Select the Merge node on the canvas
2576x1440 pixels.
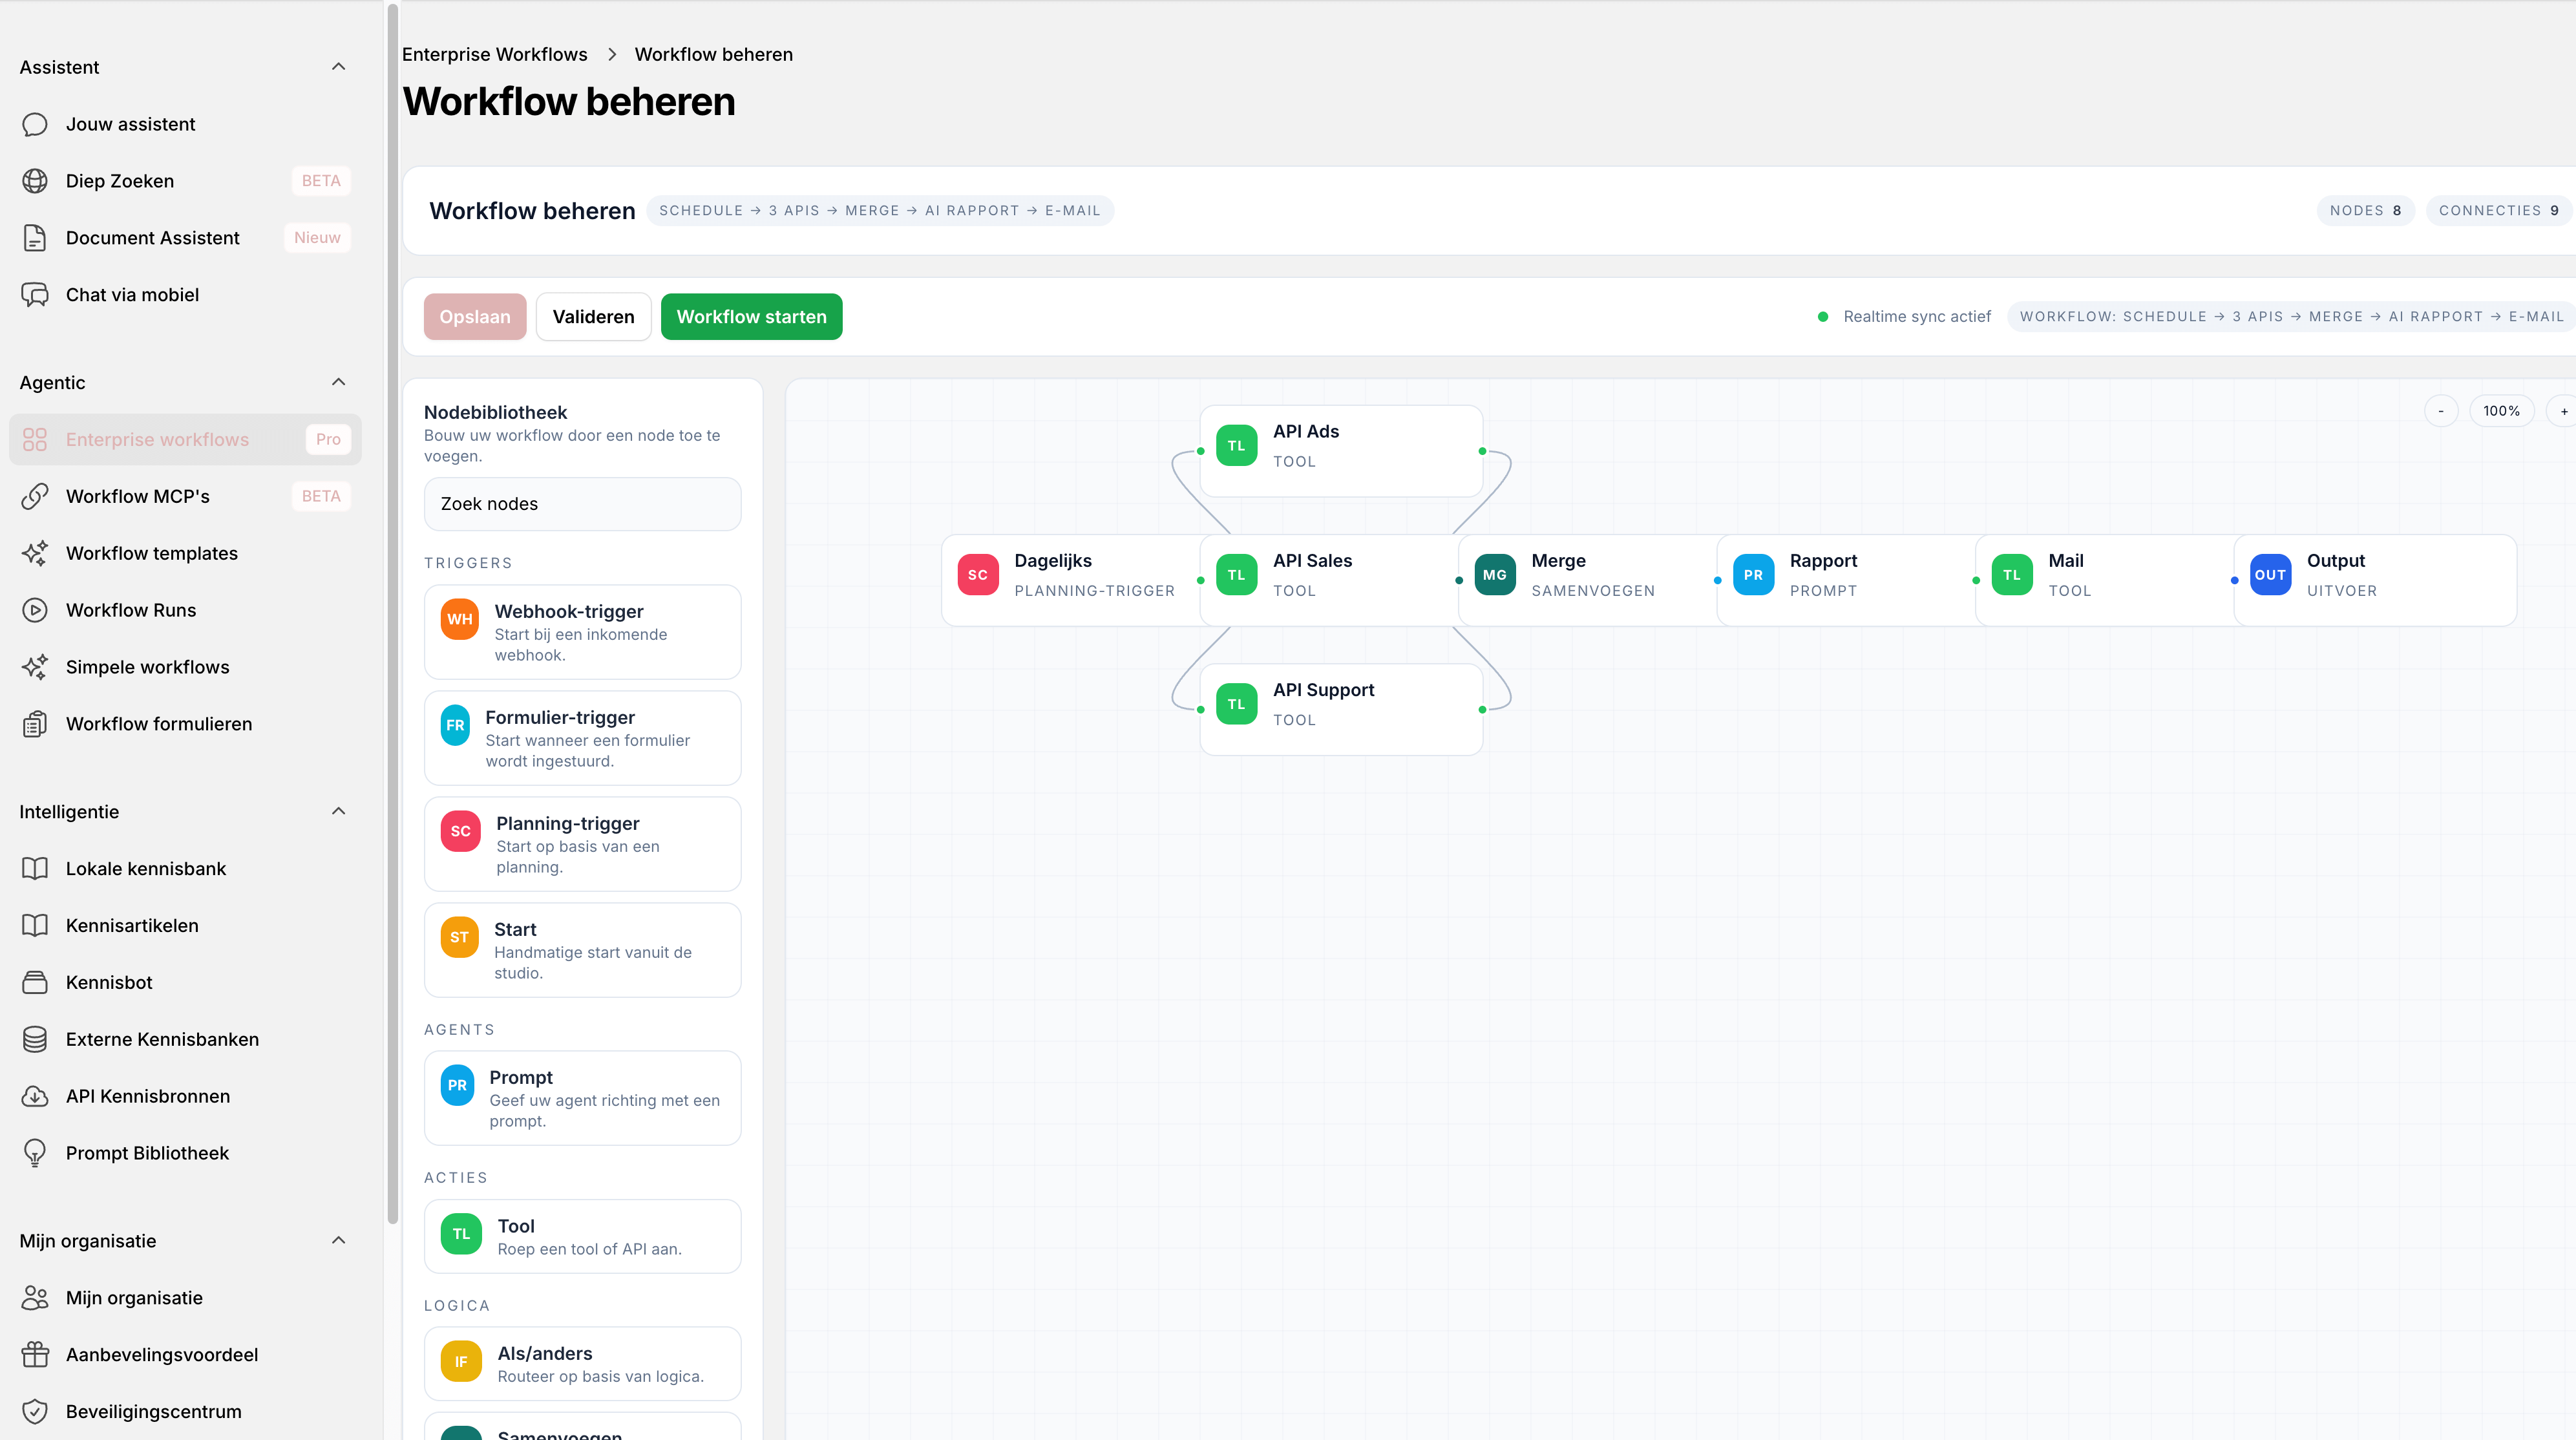[1585, 574]
